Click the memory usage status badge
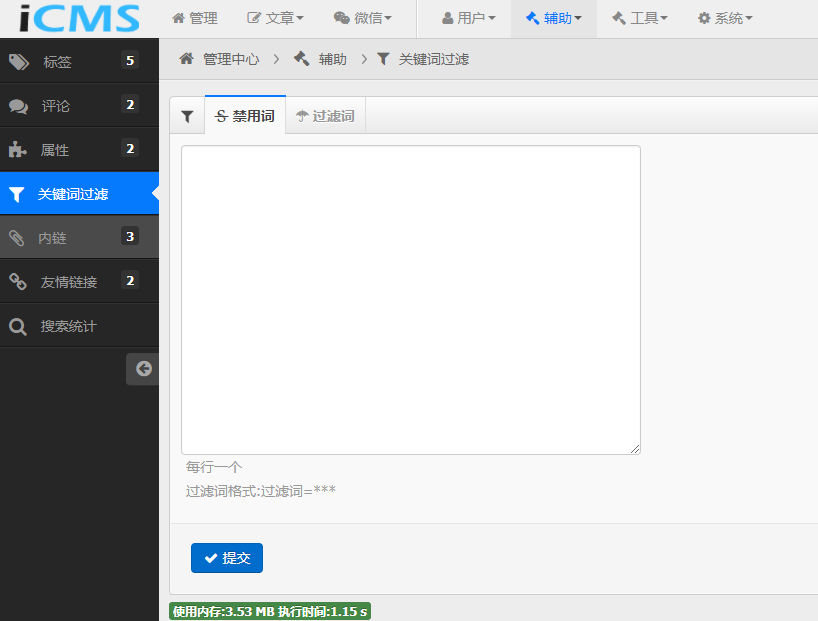 click(270, 611)
